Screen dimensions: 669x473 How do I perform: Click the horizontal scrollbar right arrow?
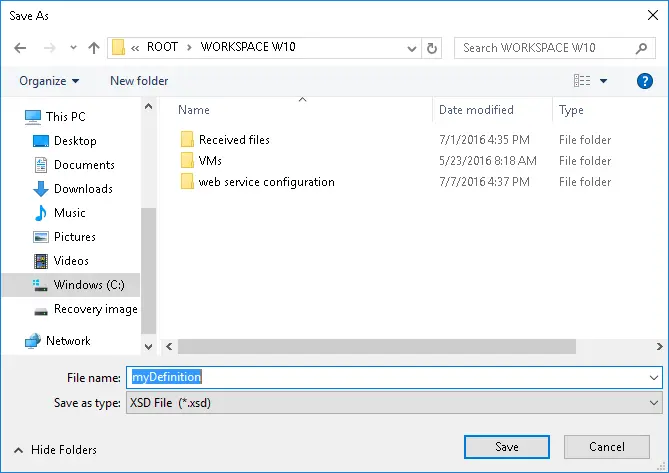[x=660, y=346]
